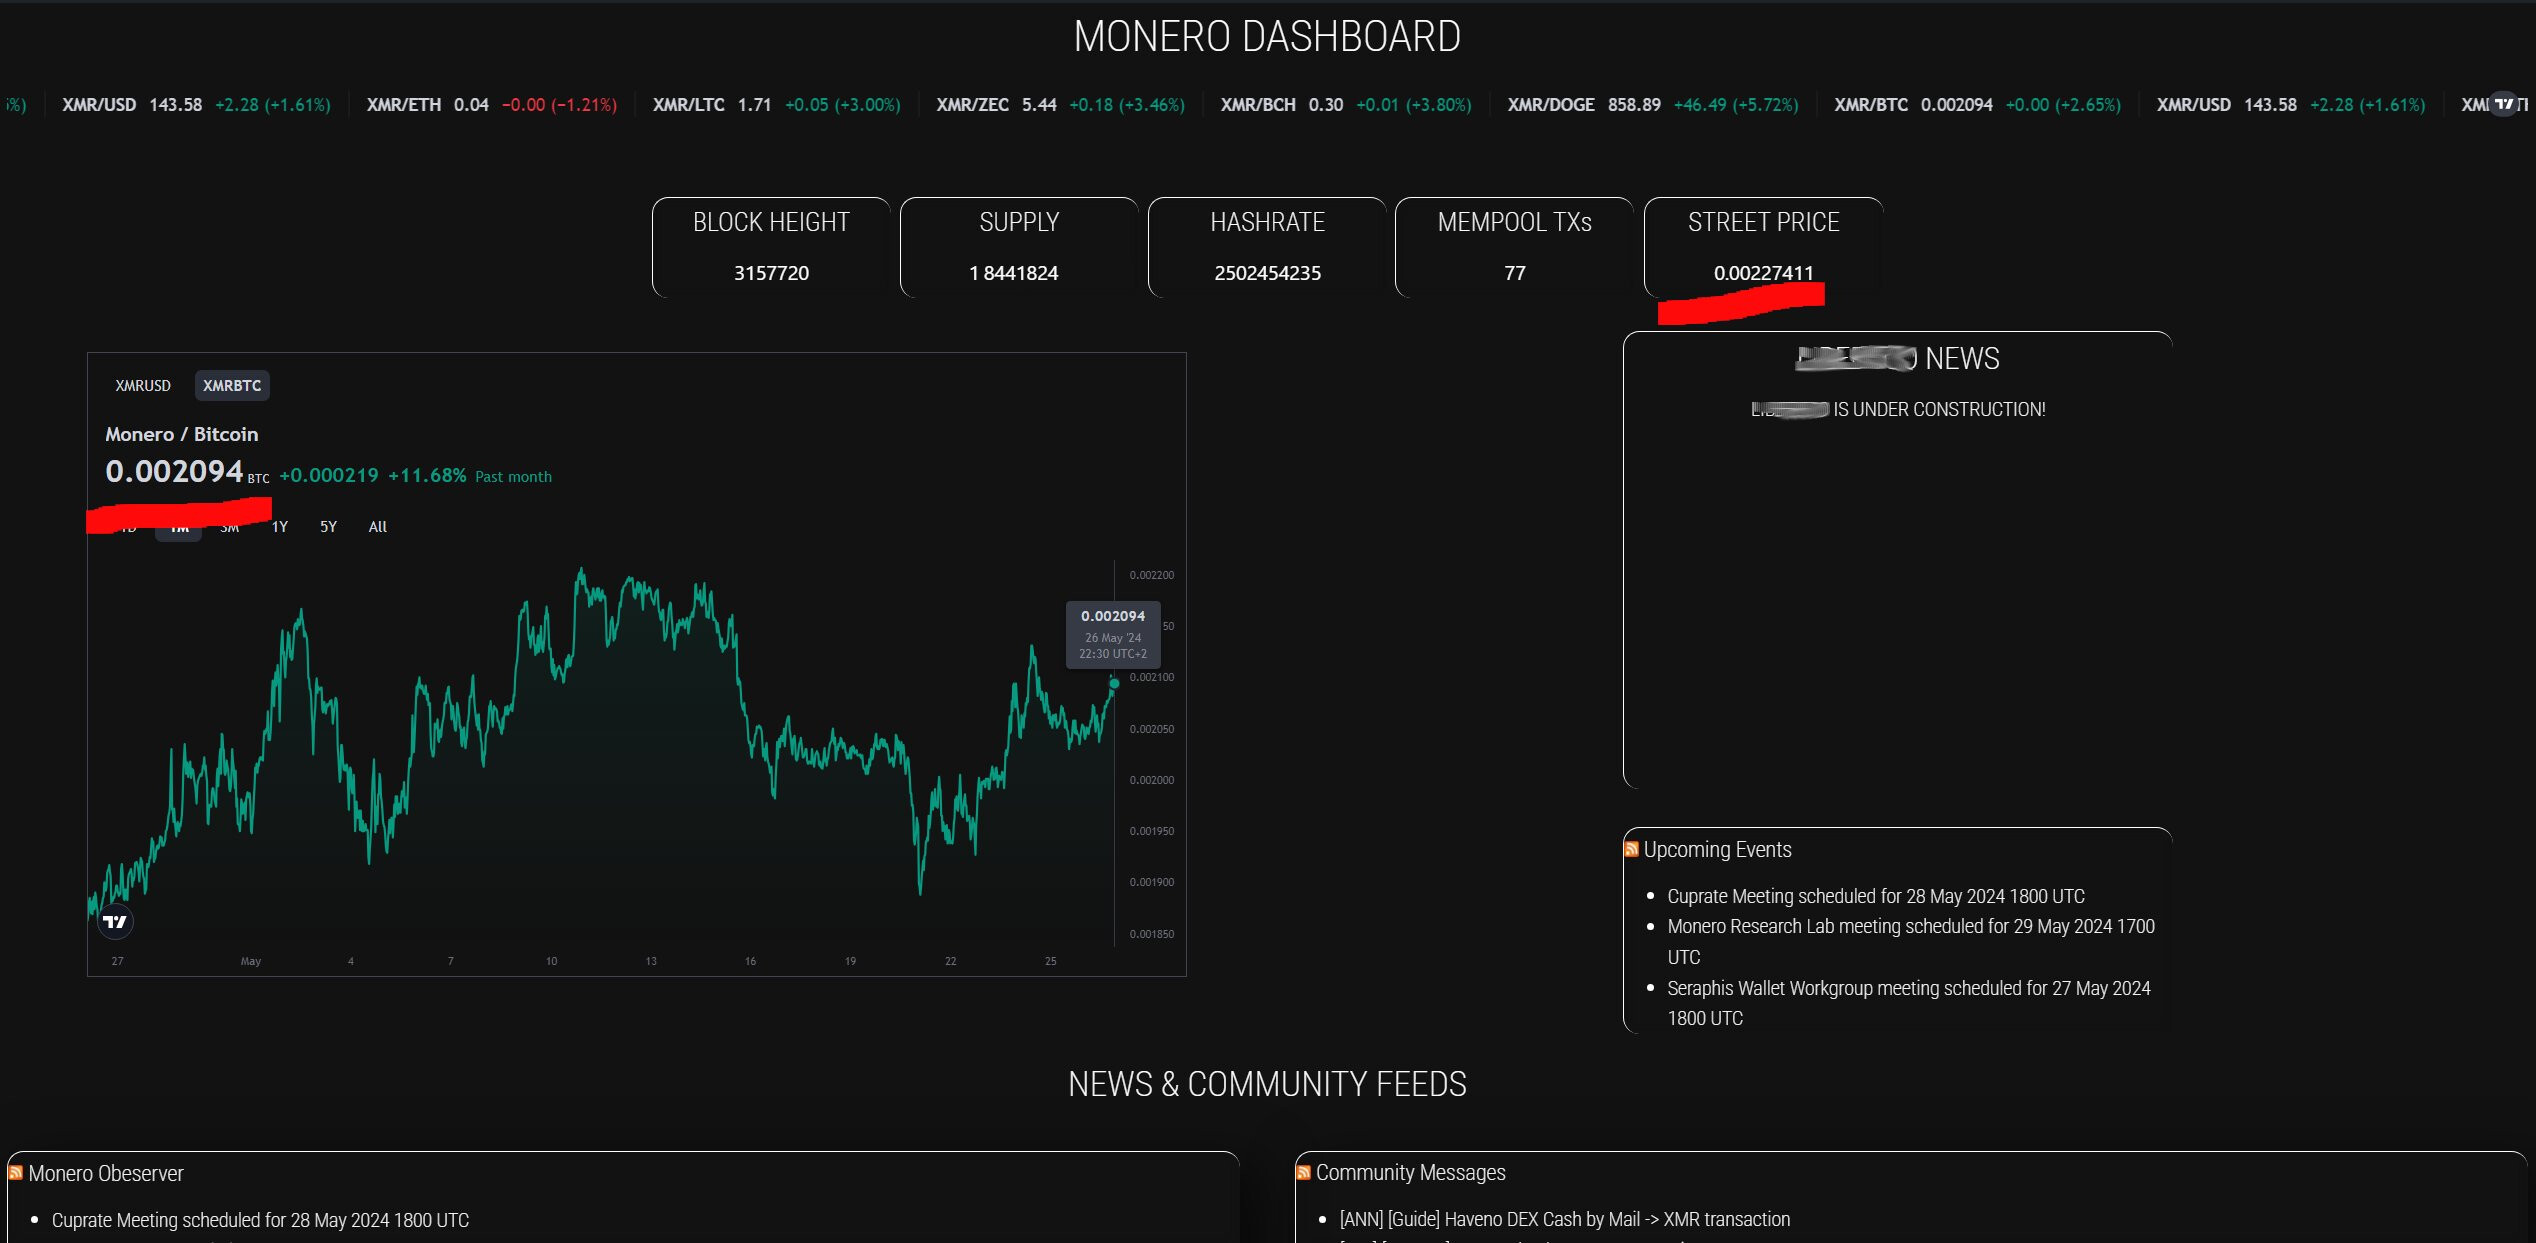Click the TradingView logo on the ticker tape
This screenshot has height=1243, width=2536.
click(x=2503, y=104)
